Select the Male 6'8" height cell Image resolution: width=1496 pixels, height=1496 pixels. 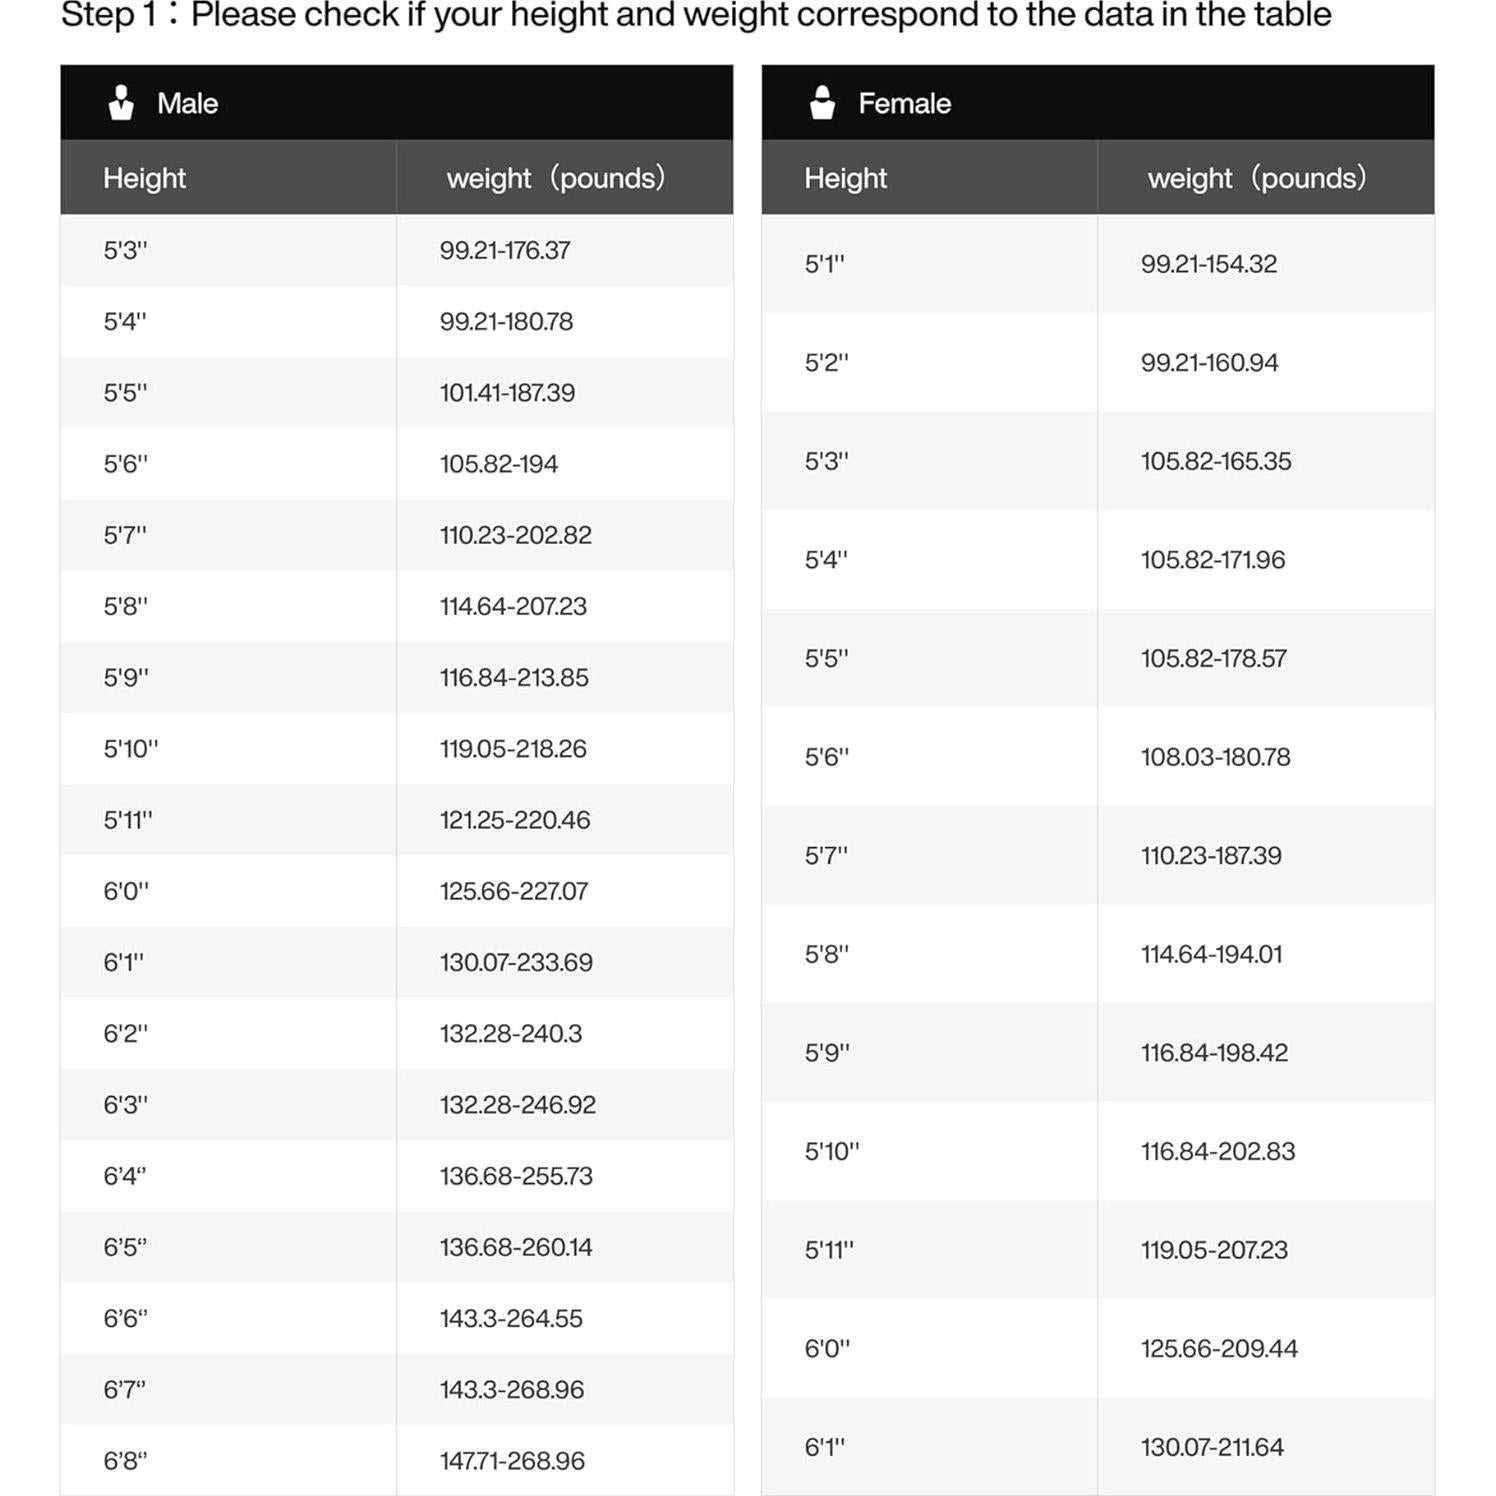click(125, 1461)
